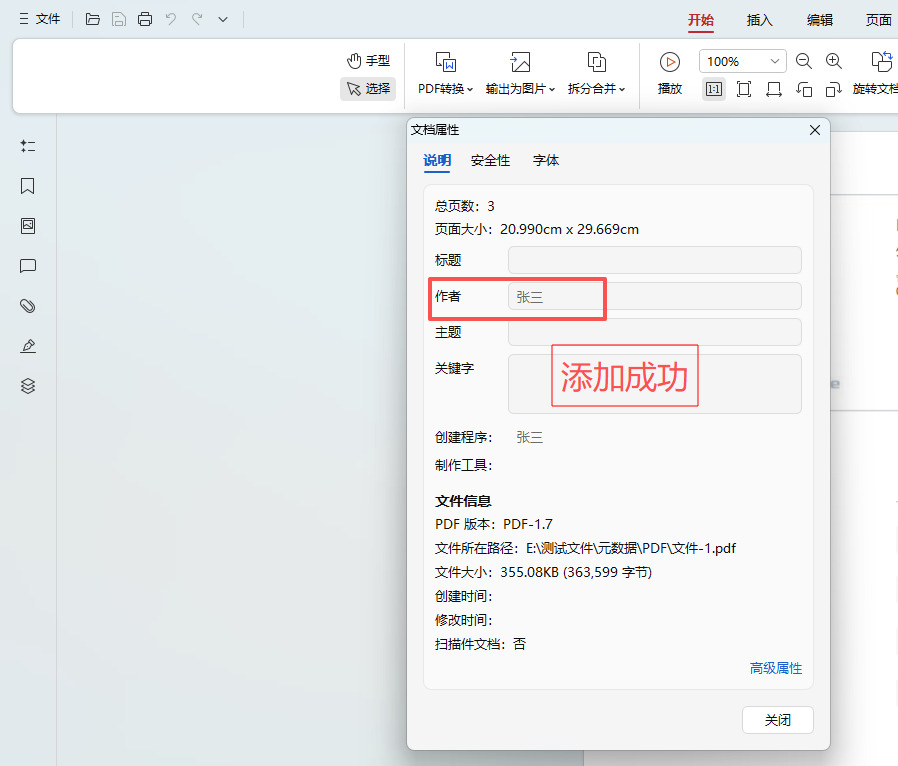This screenshot has width=898, height=766.
Task: Open the bookmark panel in sidebar
Action: point(27,186)
